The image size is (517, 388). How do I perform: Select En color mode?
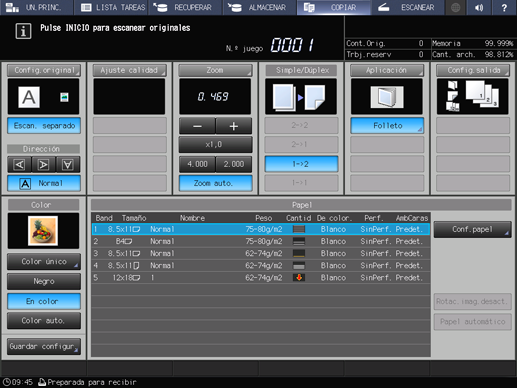click(44, 301)
